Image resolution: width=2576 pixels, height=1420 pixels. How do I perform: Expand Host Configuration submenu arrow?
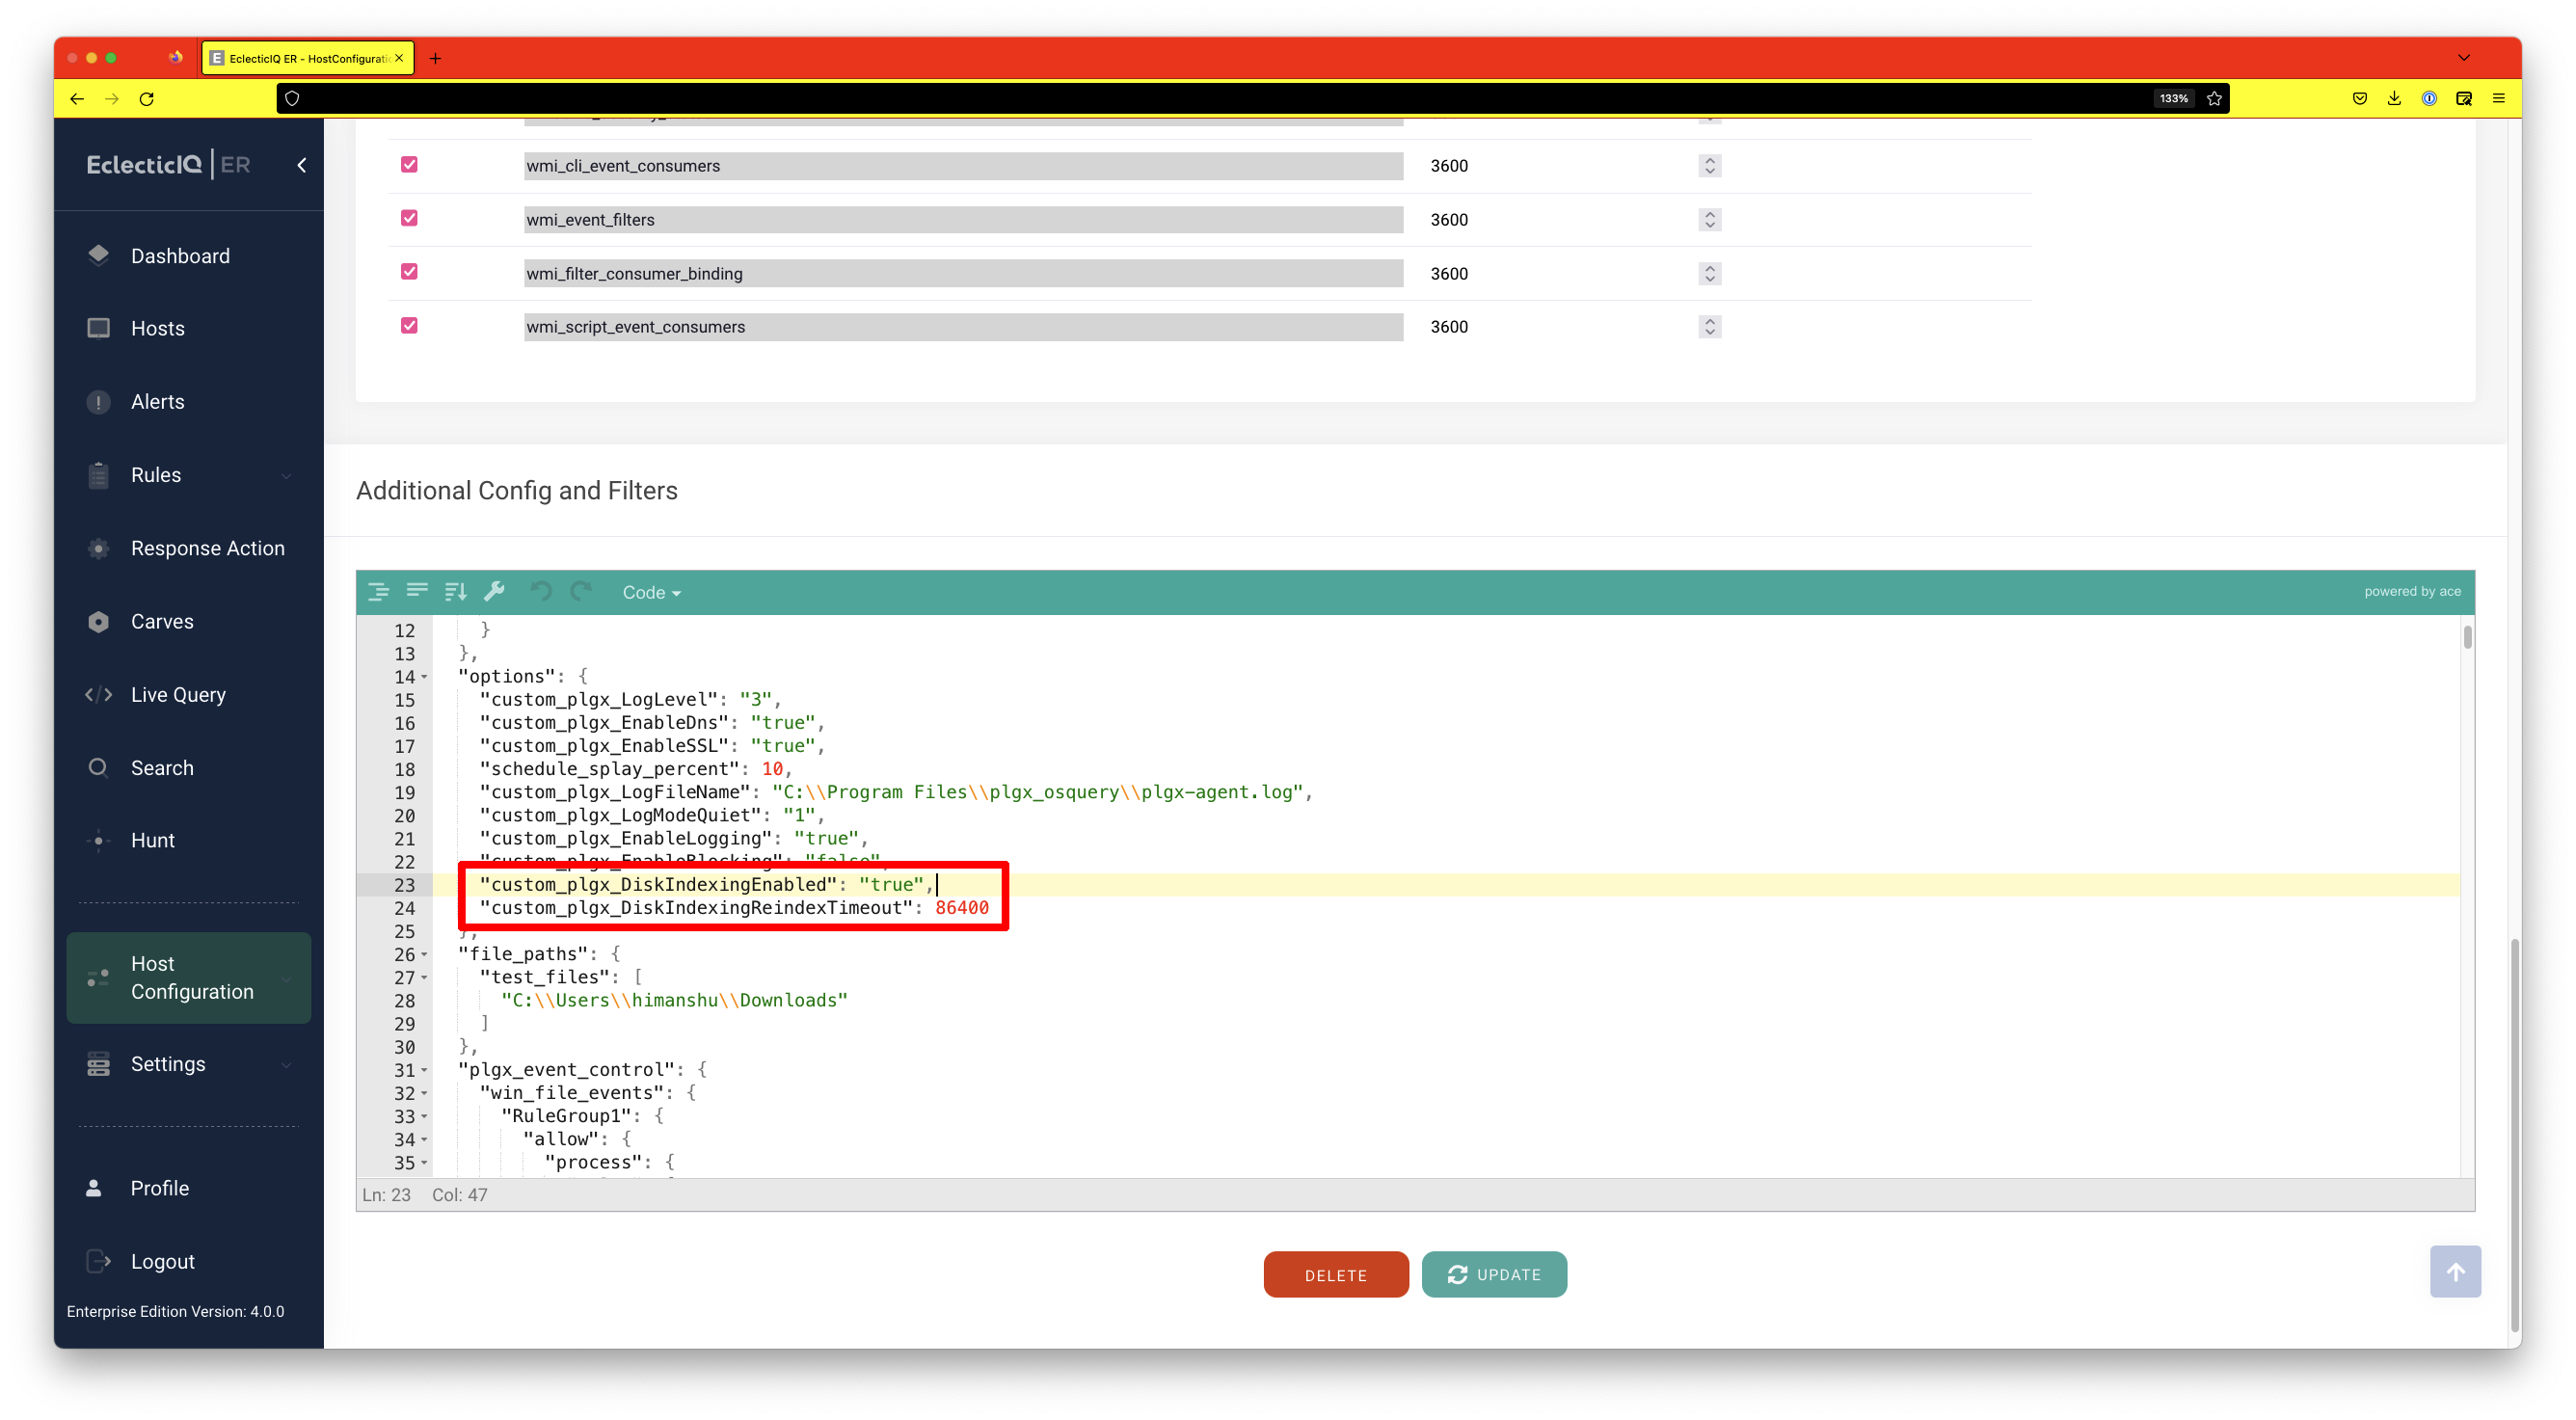point(287,978)
